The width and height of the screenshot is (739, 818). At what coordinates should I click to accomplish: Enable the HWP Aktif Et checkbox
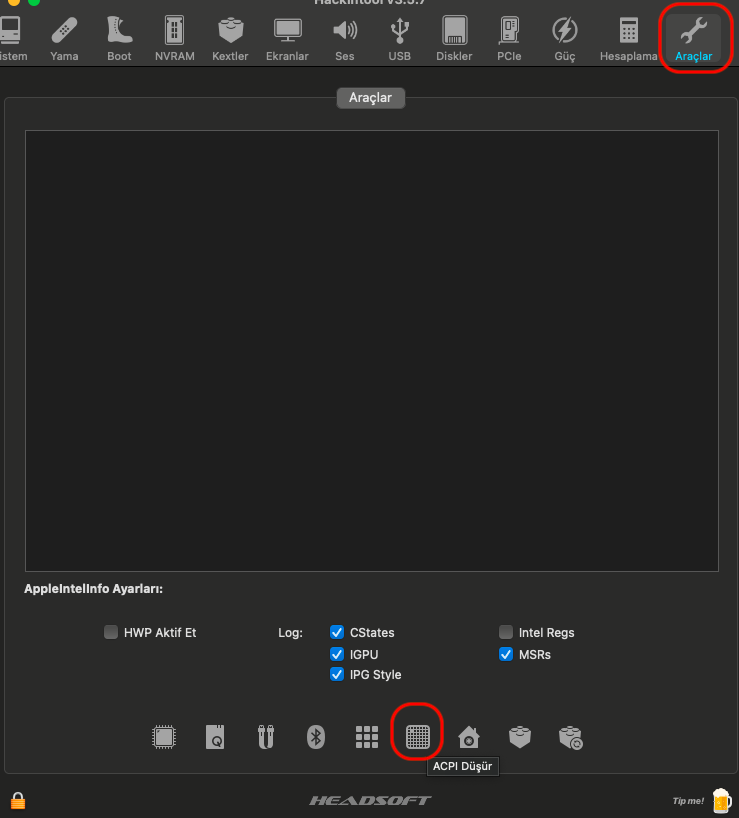click(x=111, y=632)
